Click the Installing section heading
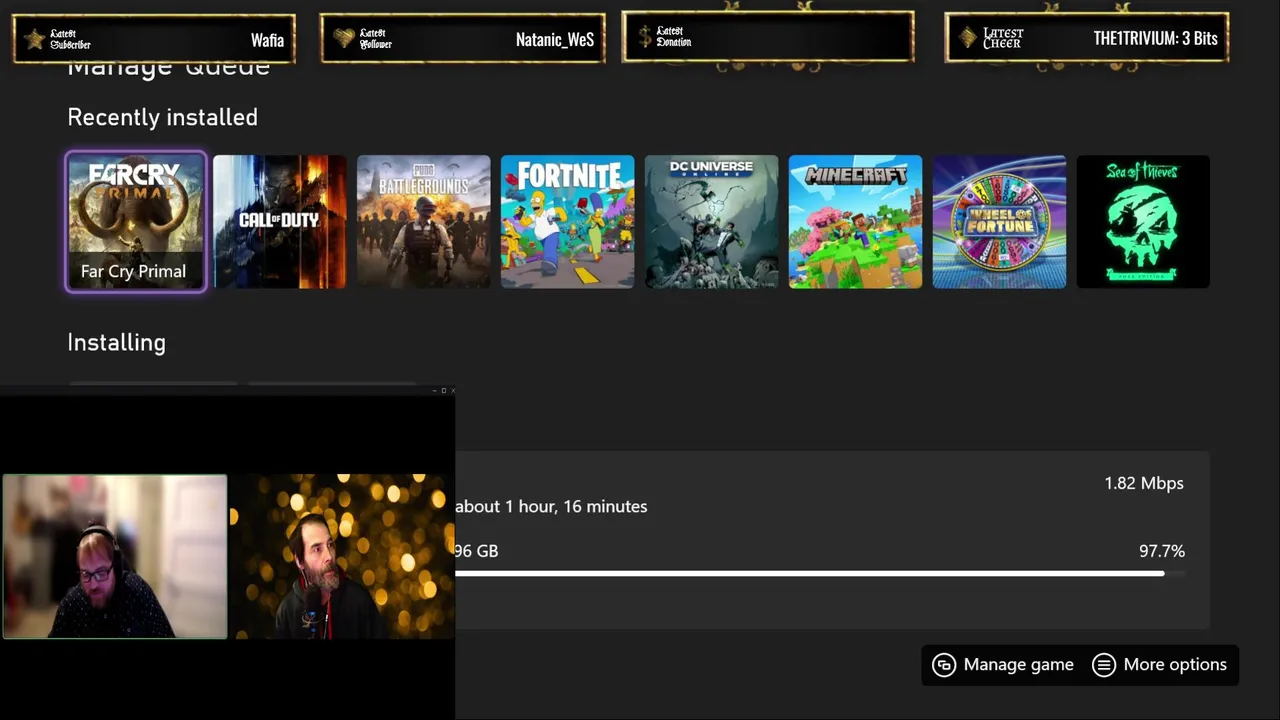The image size is (1280, 720). 116,342
